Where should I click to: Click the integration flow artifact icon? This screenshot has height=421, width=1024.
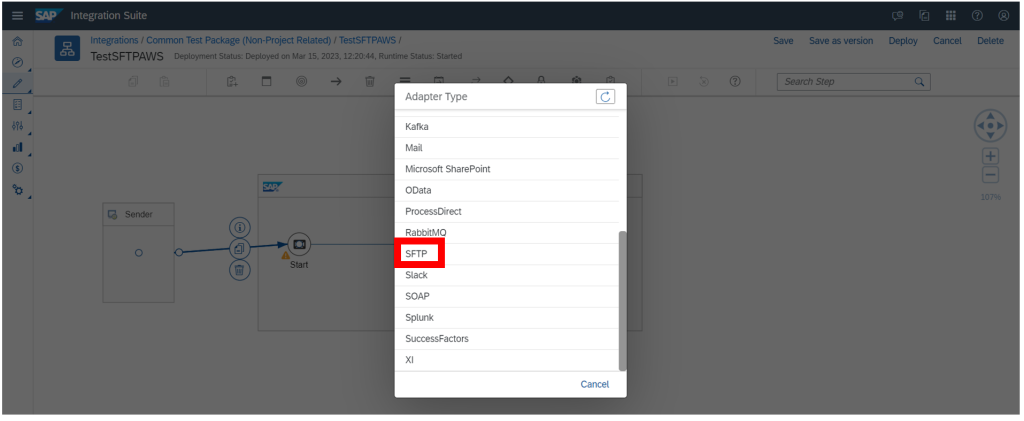click(x=67, y=49)
